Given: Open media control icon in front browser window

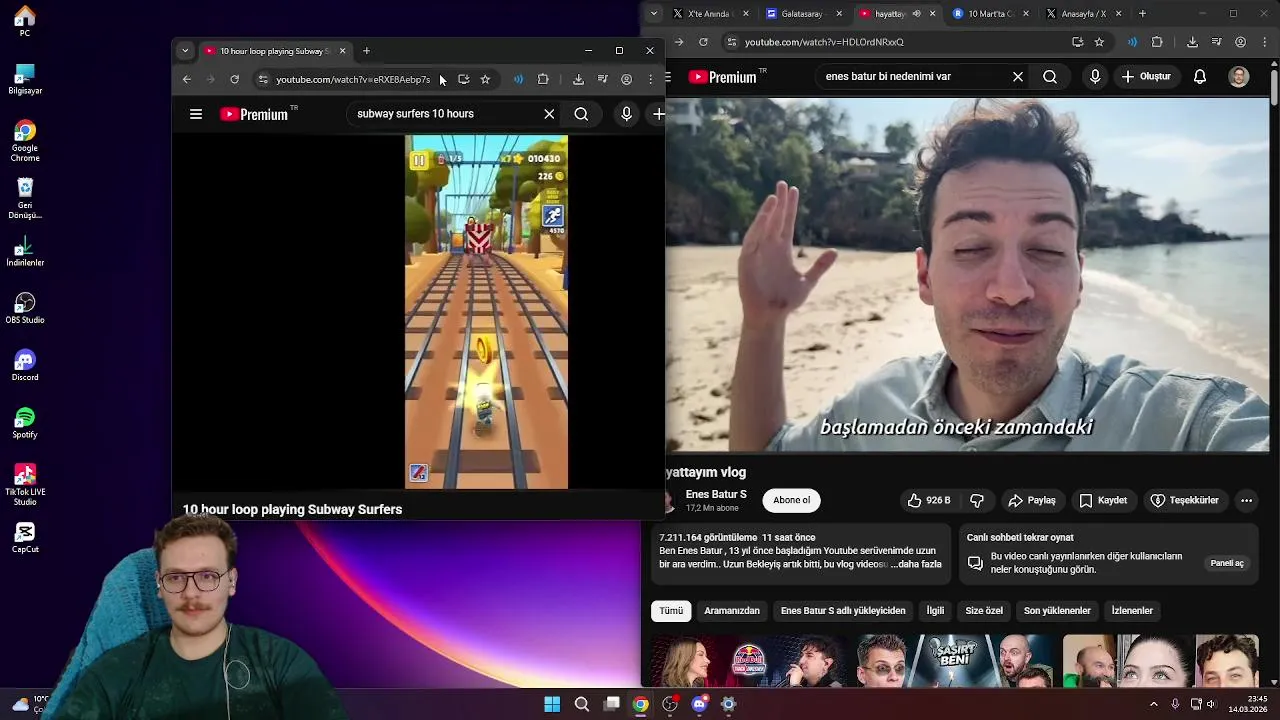Looking at the screenshot, I should [x=602, y=79].
